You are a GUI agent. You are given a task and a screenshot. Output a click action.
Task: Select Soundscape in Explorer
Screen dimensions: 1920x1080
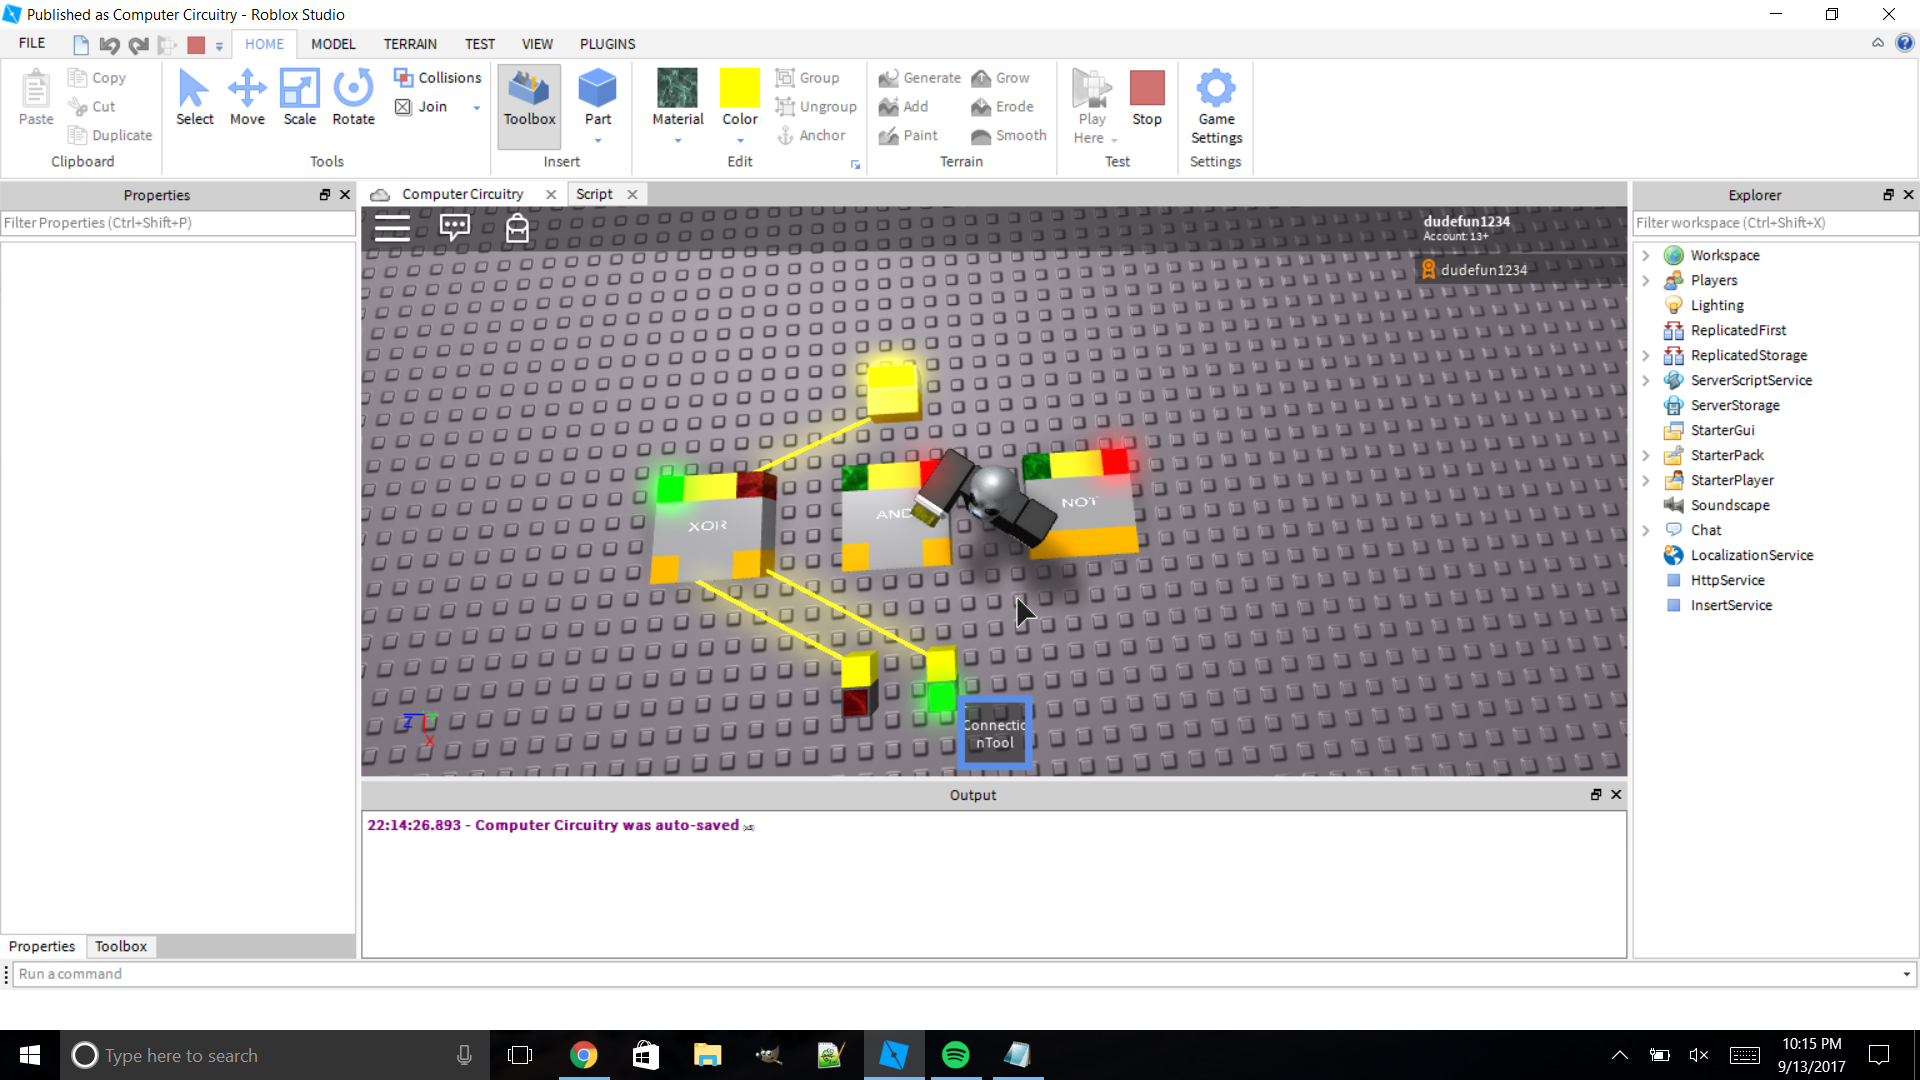tap(1730, 506)
